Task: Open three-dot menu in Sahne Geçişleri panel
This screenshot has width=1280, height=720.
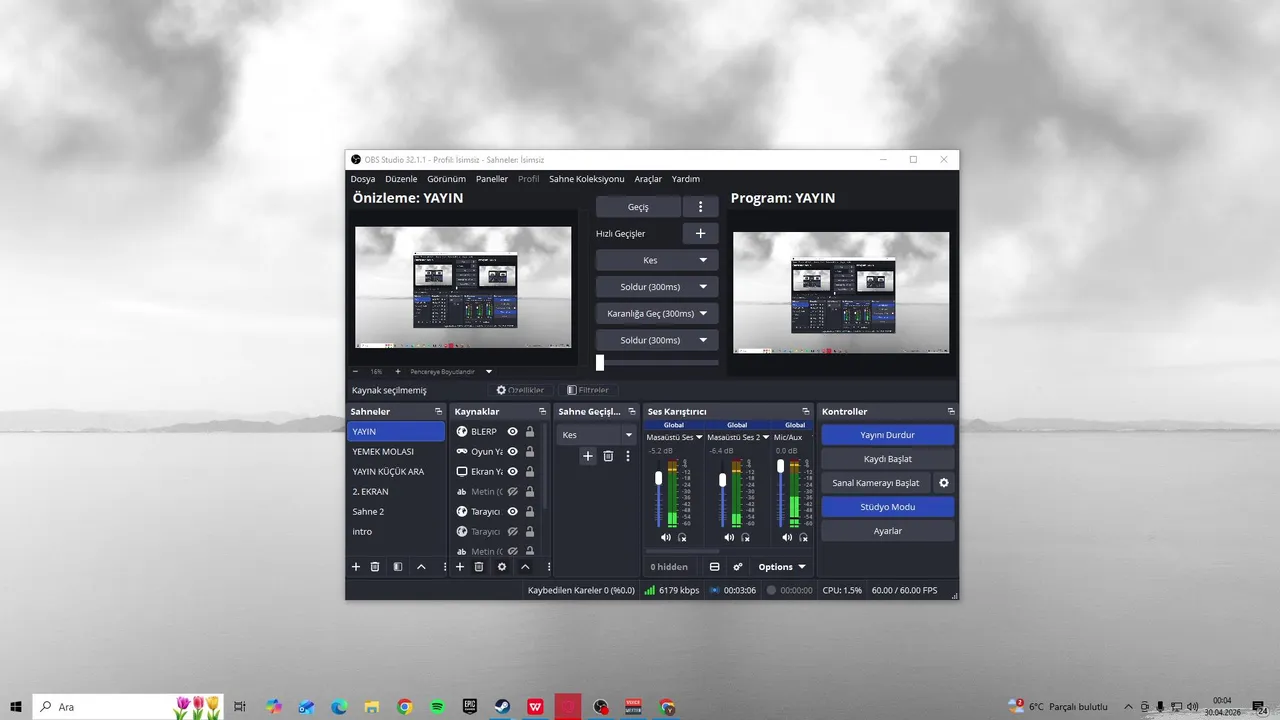Action: click(x=628, y=456)
